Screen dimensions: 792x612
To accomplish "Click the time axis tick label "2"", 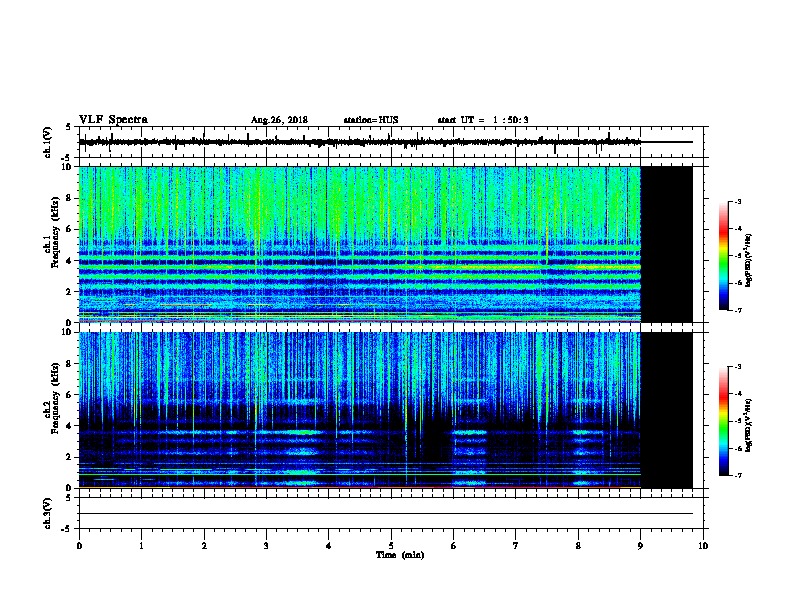I will 204,546.
